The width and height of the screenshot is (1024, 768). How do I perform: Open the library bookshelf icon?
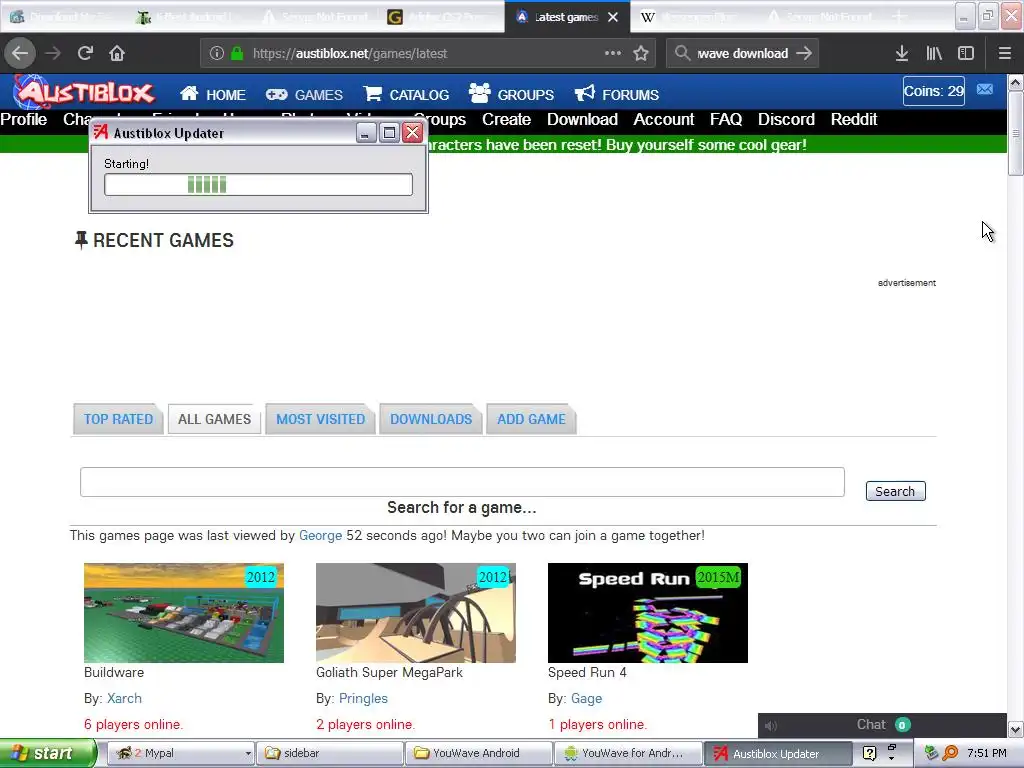pyautogui.click(x=934, y=54)
